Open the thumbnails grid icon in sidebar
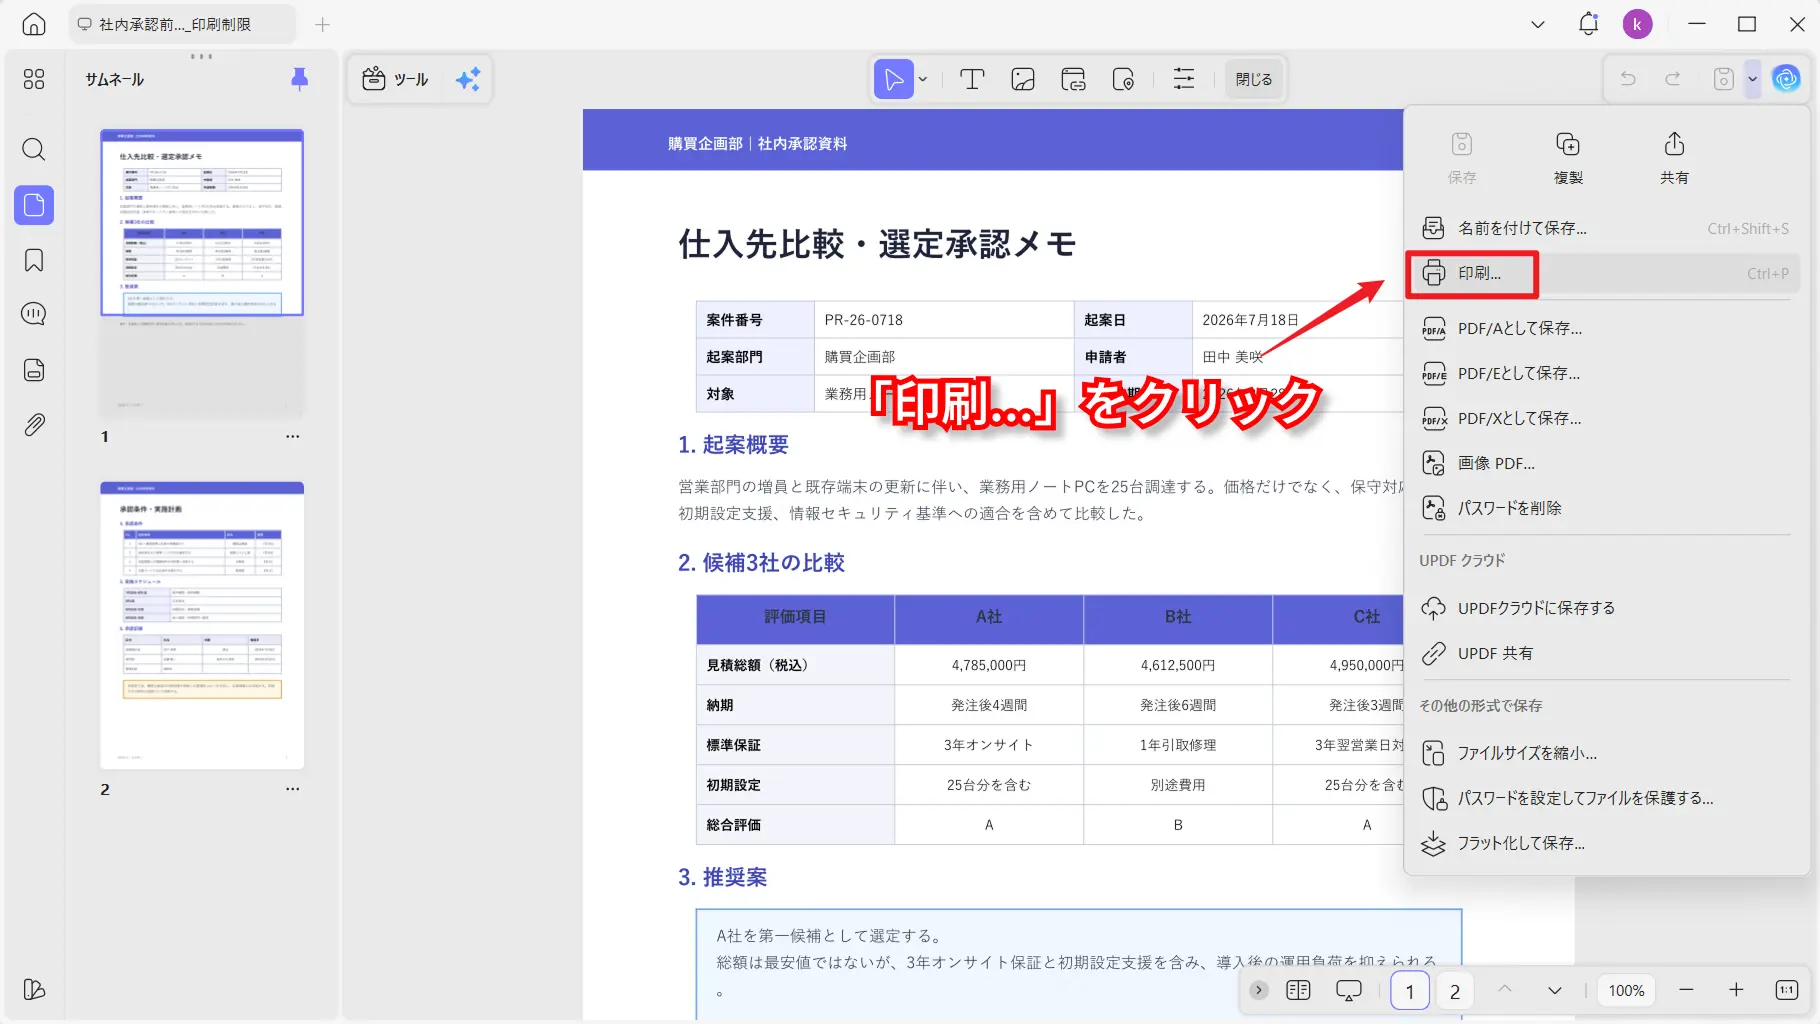 tap(34, 79)
